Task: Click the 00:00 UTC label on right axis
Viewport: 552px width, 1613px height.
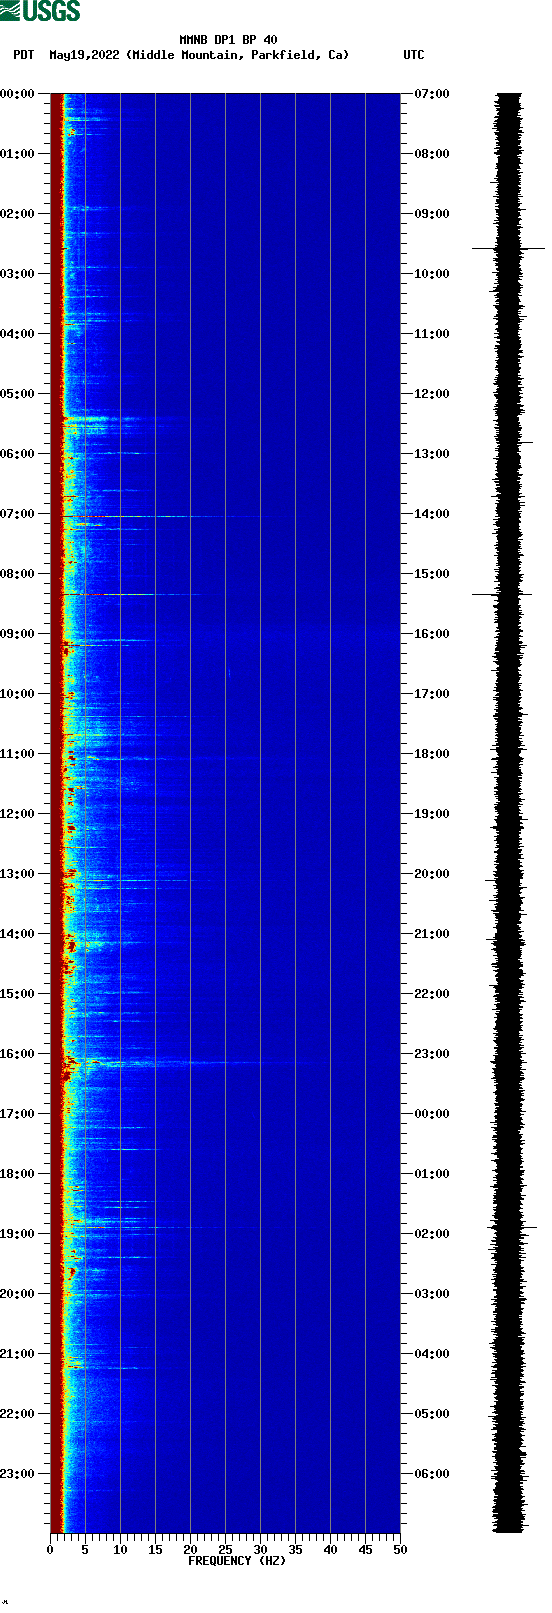Action: click(432, 1114)
